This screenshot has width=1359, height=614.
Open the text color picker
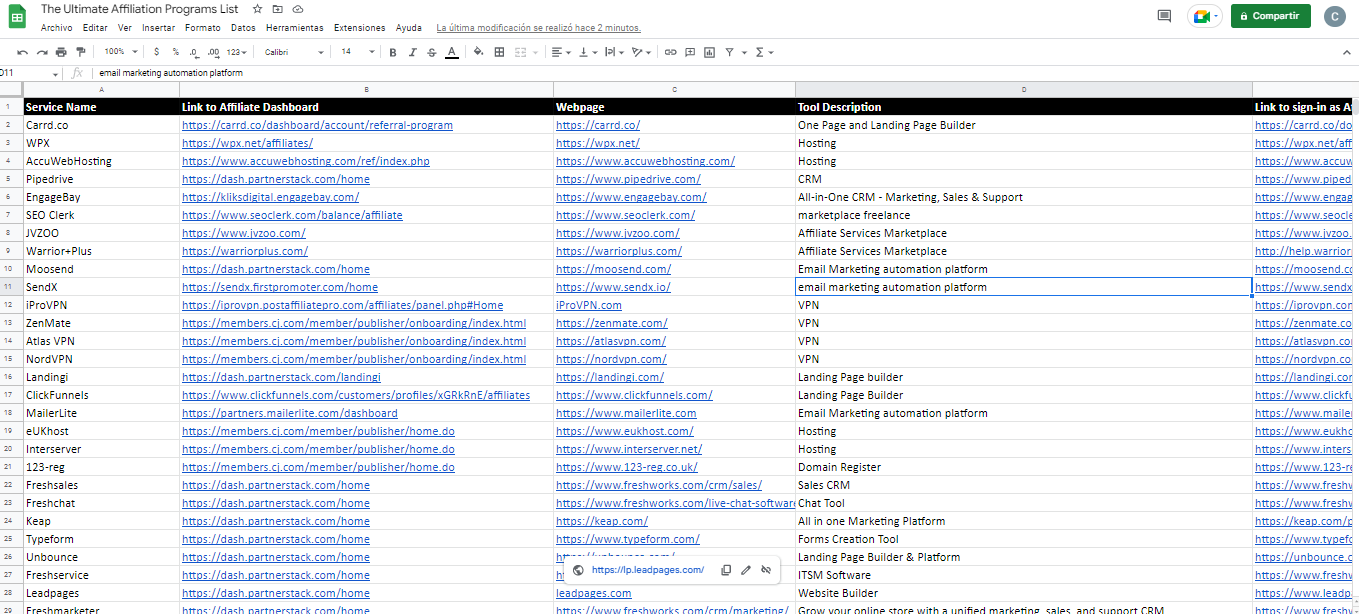451,52
